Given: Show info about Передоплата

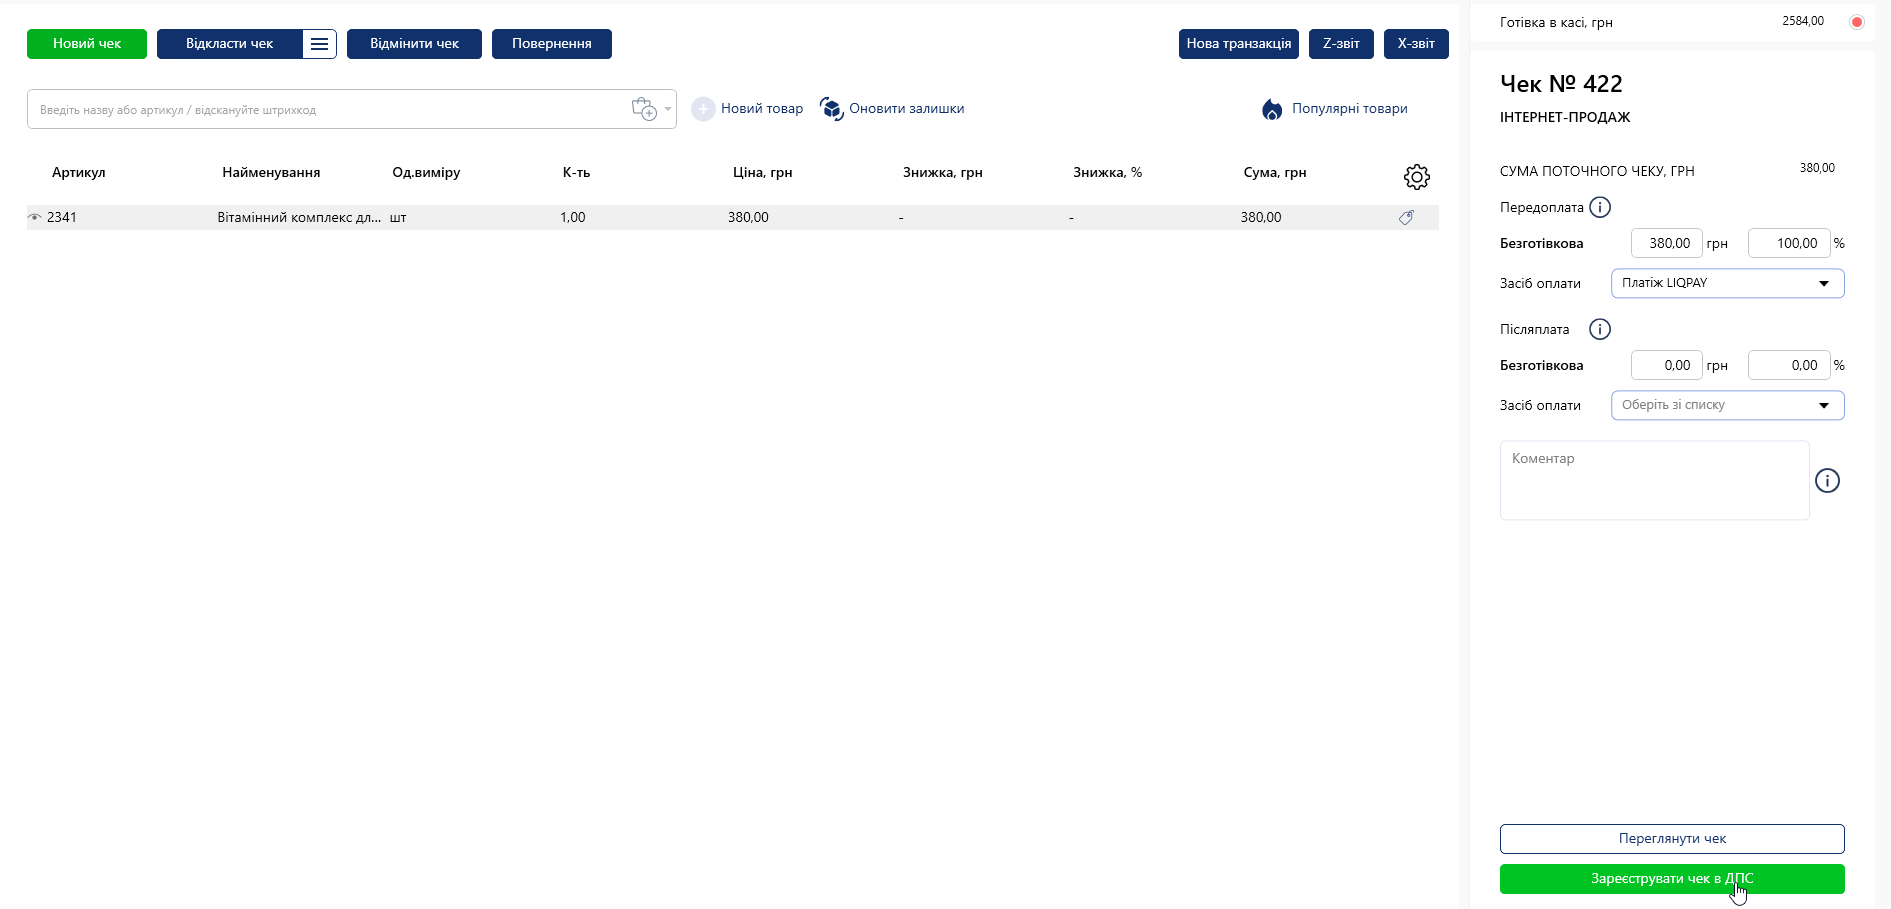Looking at the screenshot, I should click(x=1600, y=207).
